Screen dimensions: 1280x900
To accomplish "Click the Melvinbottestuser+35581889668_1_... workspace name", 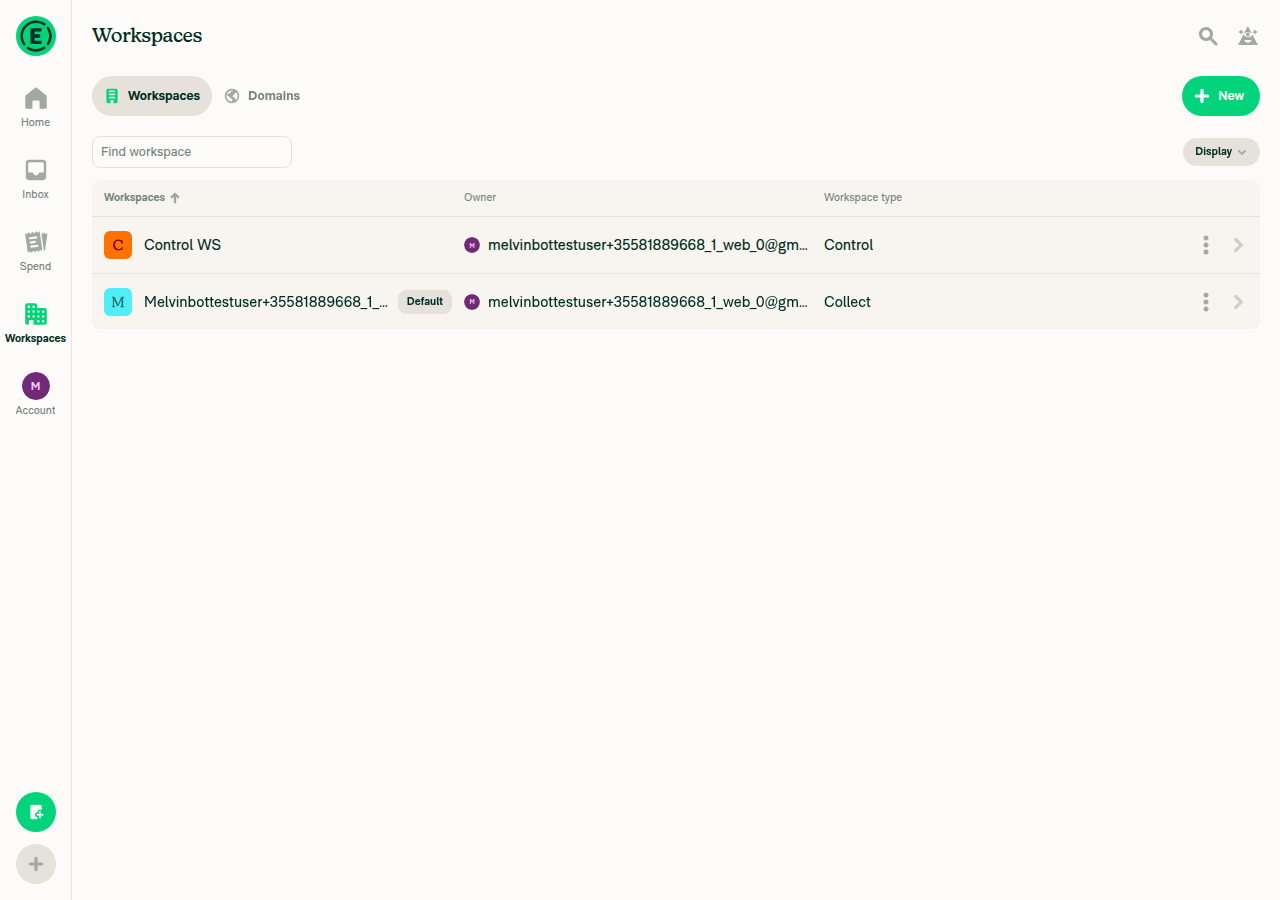I will 266,302.
